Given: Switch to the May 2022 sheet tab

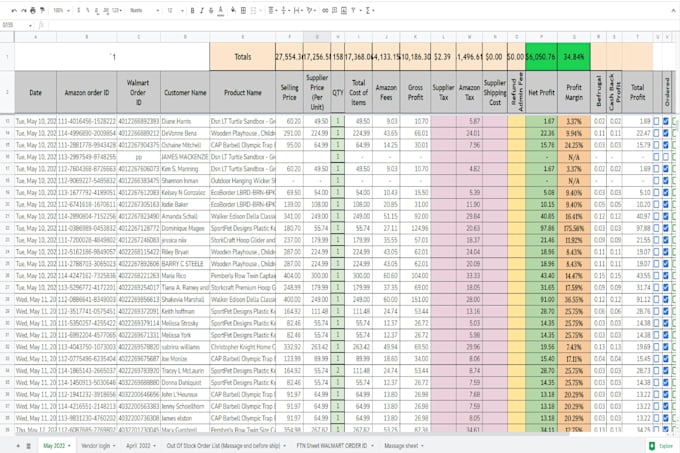Looking at the screenshot, I should (56, 446).
